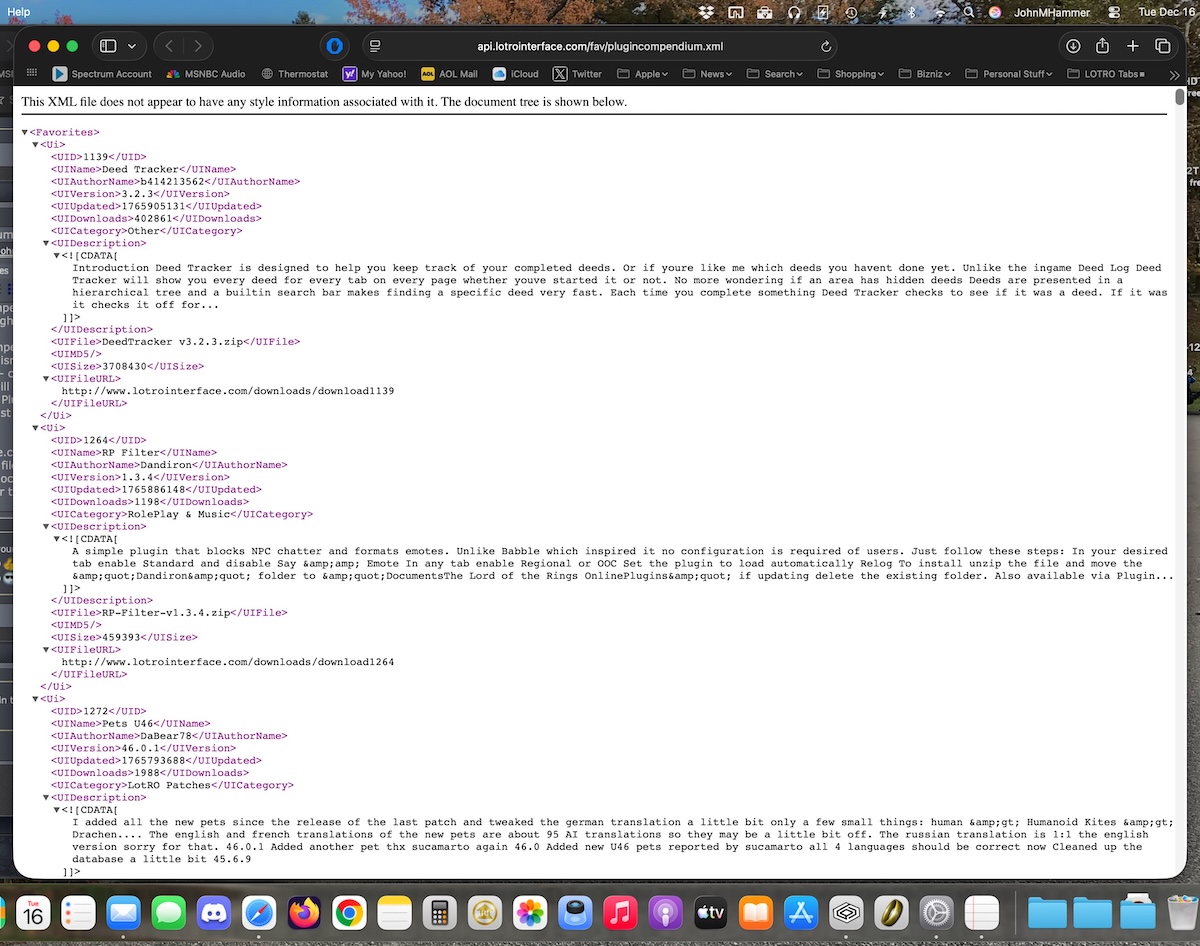Toggle the Safari sidebar
This screenshot has width=1200, height=946.
click(108, 46)
